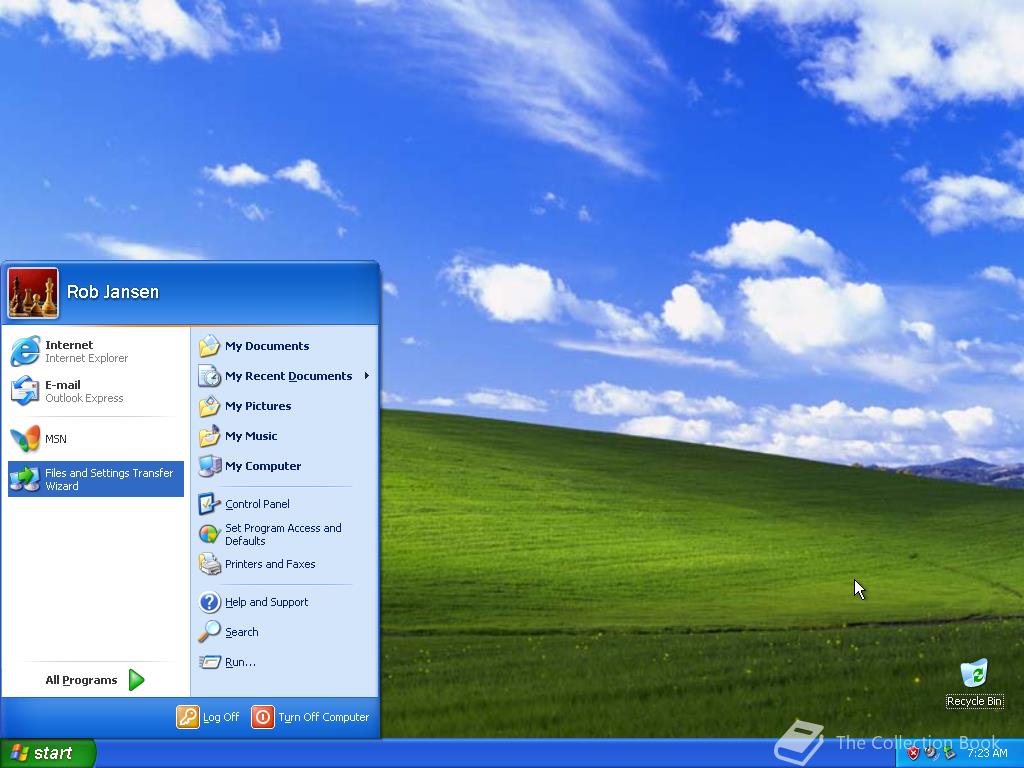The width and height of the screenshot is (1024, 768).
Task: Click the volume speaker tray icon
Action: [x=931, y=754]
